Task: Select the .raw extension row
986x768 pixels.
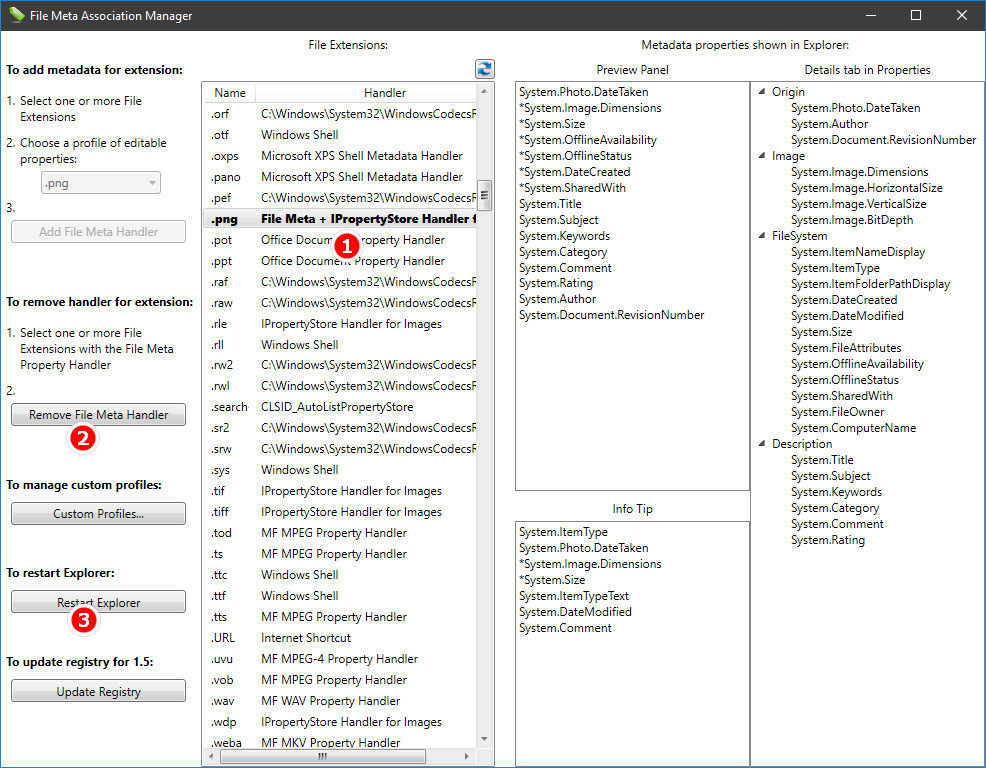Action: (x=340, y=303)
